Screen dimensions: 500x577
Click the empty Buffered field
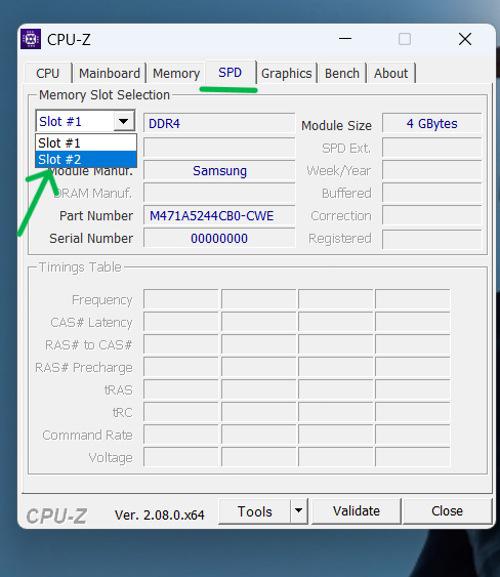coord(432,193)
